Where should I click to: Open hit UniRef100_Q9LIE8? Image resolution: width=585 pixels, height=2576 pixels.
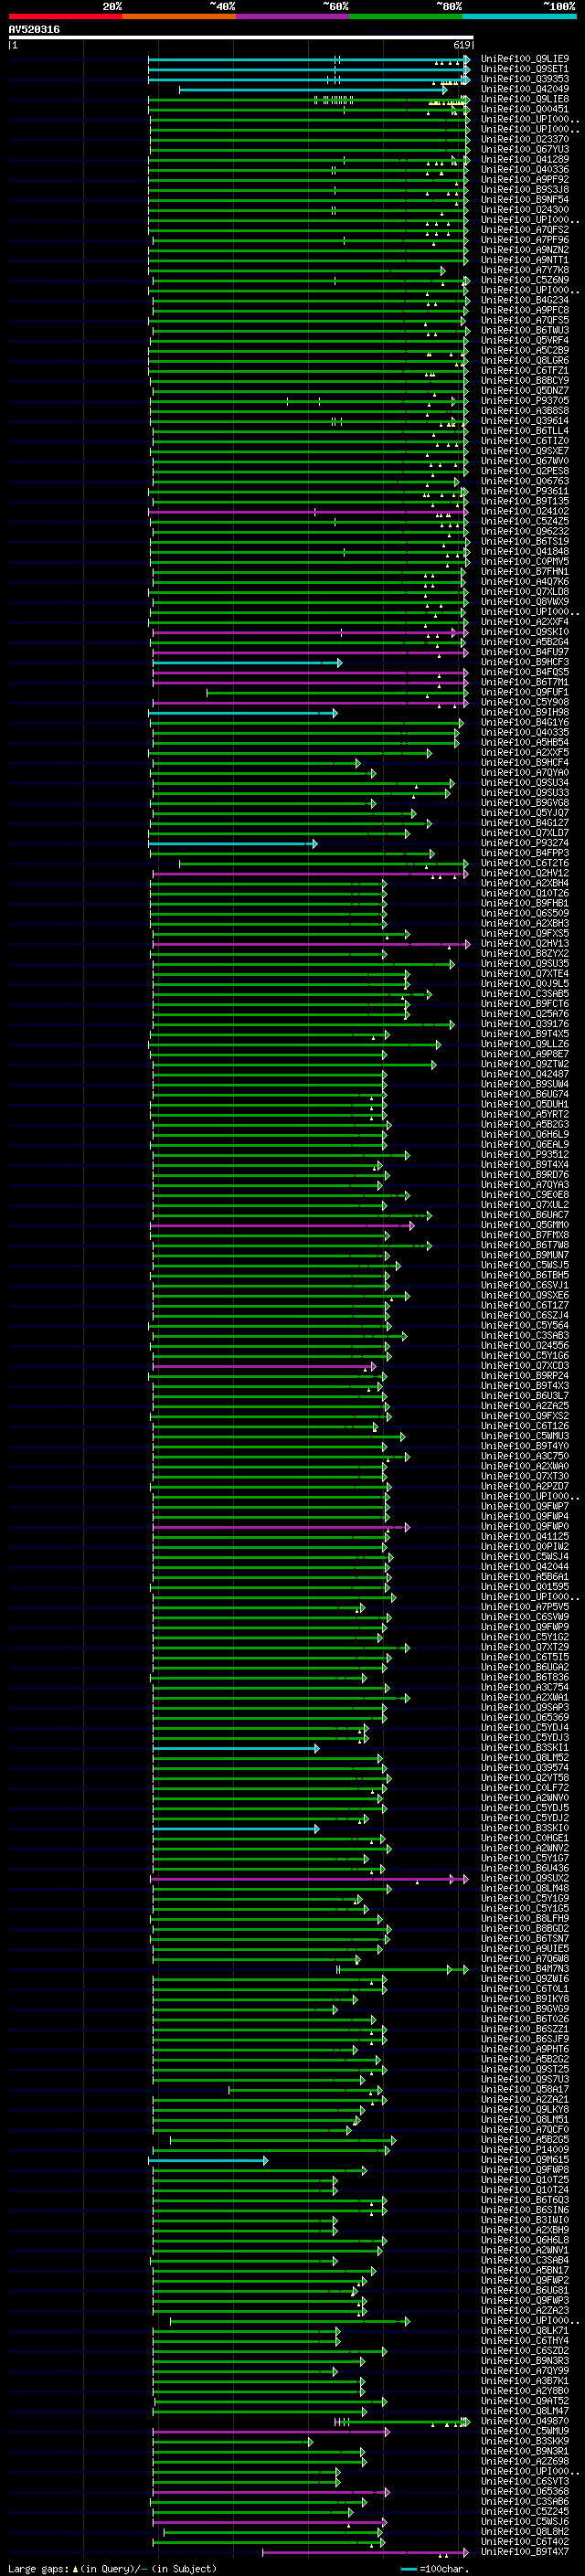(525, 99)
